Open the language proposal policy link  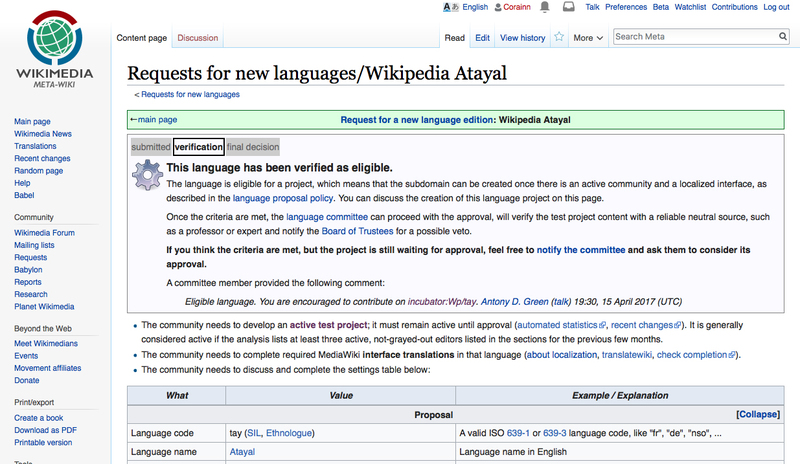tap(283, 198)
